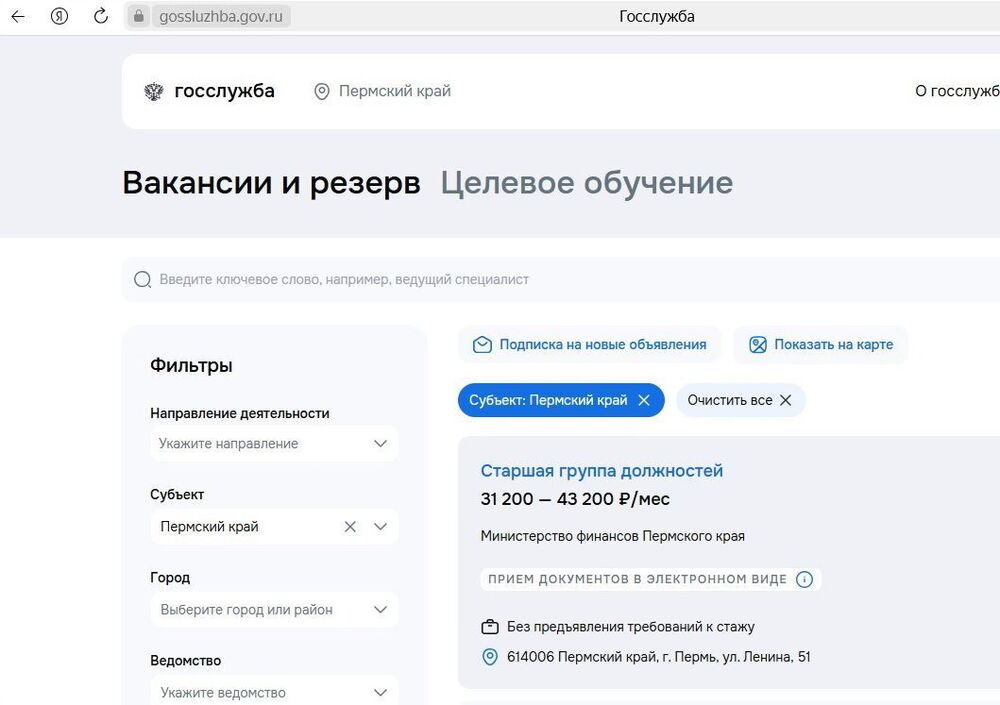Open Показать на карте view
1000x705 pixels.
pyautogui.click(x=820, y=345)
